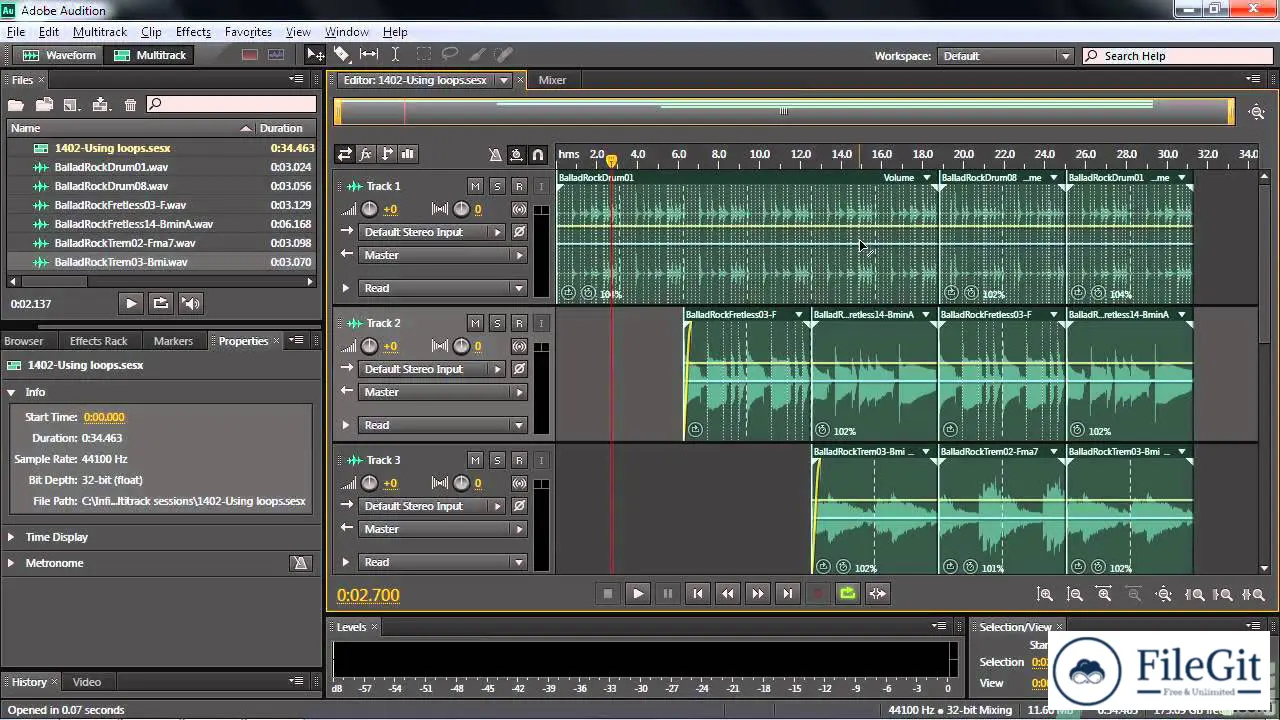Toggle Track 1 polarity reverse button
This screenshot has width=1280, height=720.
519,232
